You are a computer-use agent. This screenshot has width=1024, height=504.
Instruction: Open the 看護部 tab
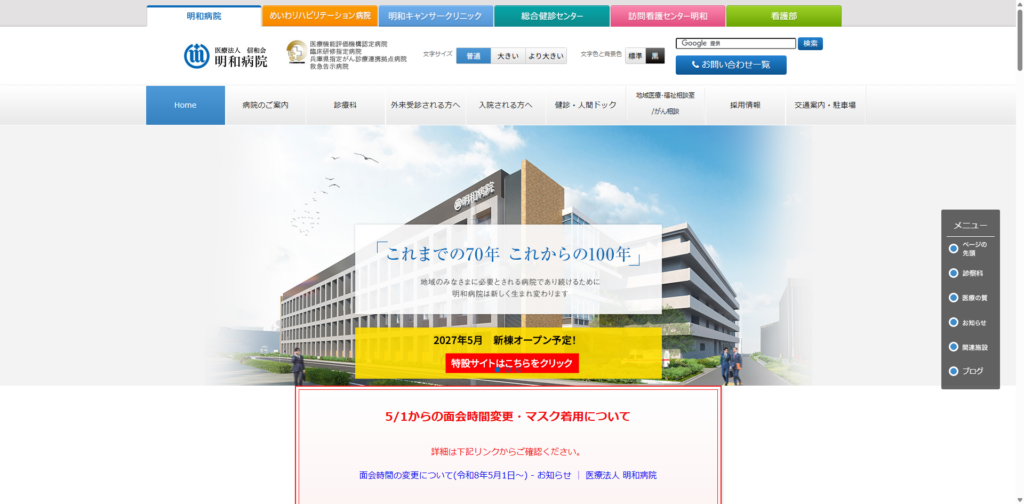pos(784,16)
